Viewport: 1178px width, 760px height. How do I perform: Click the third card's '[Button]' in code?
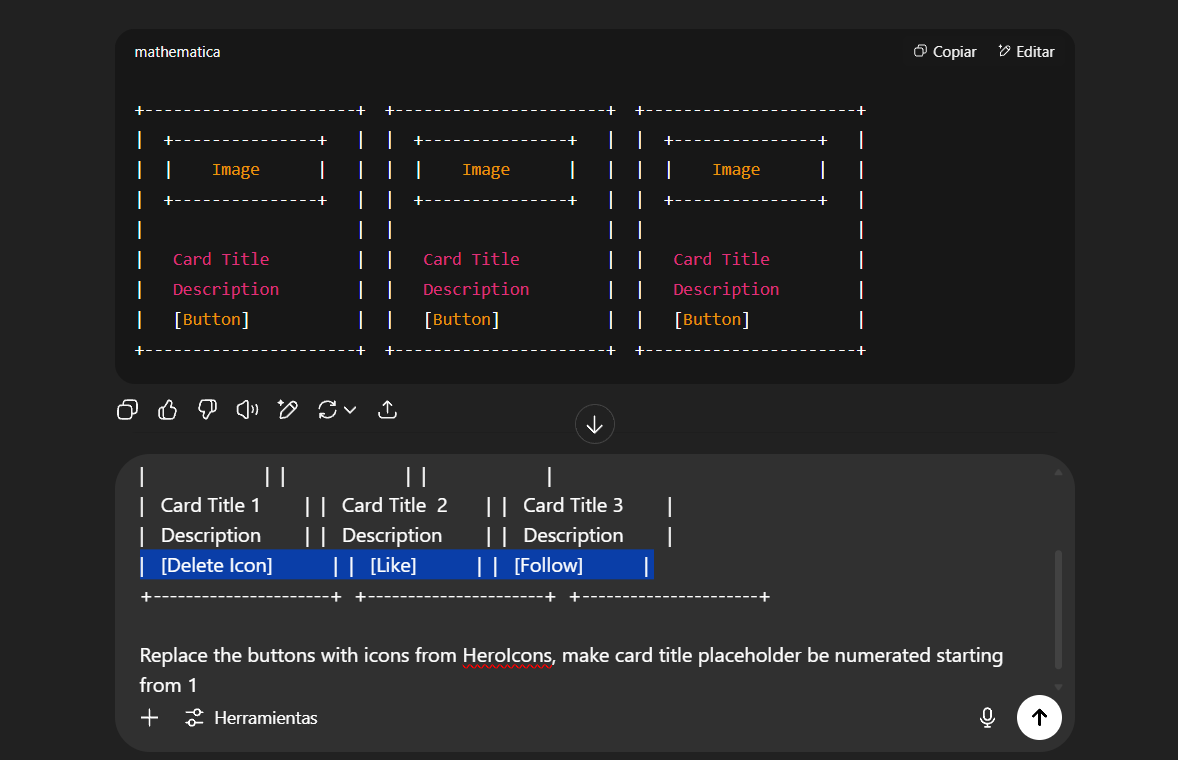(x=712, y=319)
